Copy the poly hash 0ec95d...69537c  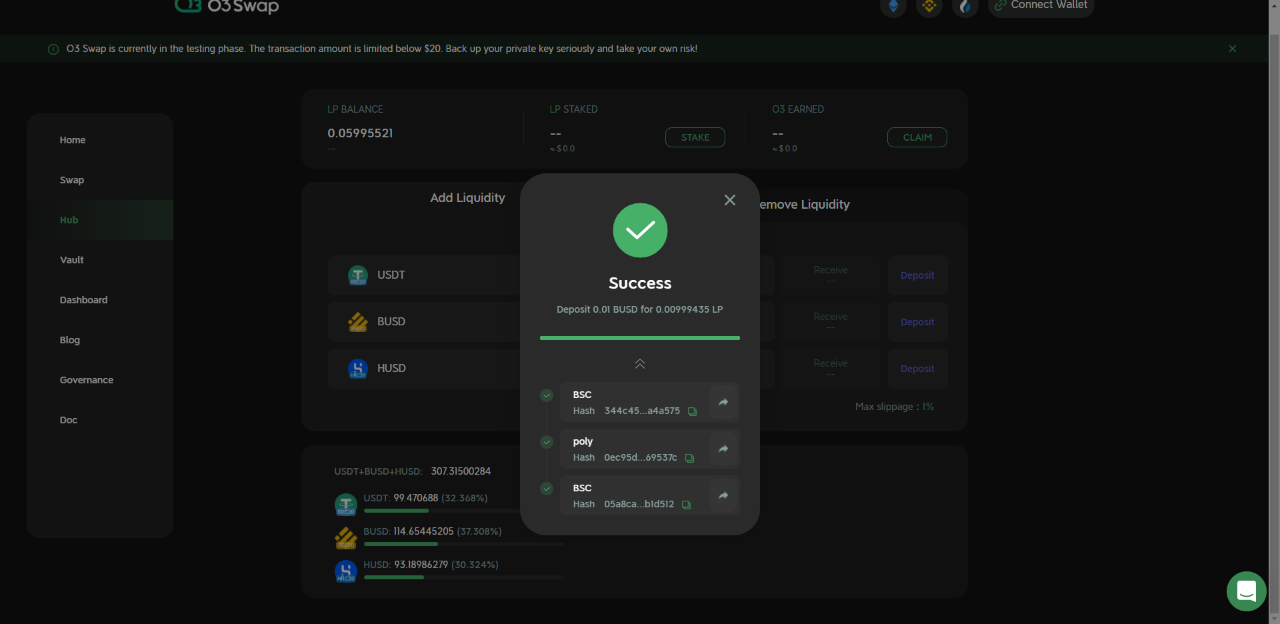tap(689, 458)
